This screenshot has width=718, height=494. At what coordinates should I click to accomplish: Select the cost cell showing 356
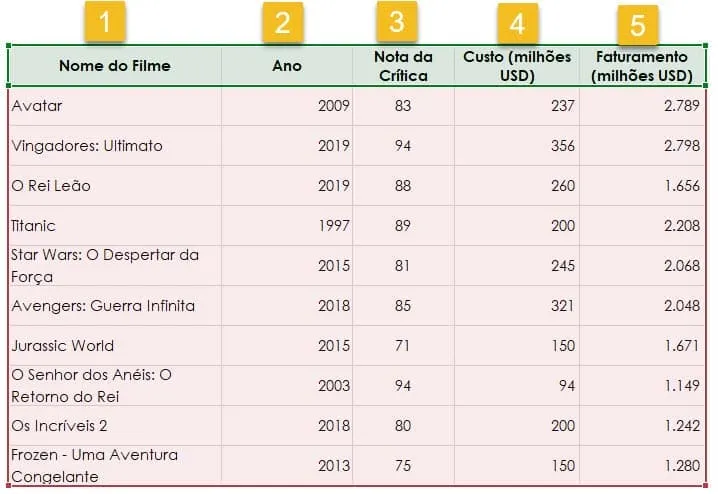pos(517,146)
